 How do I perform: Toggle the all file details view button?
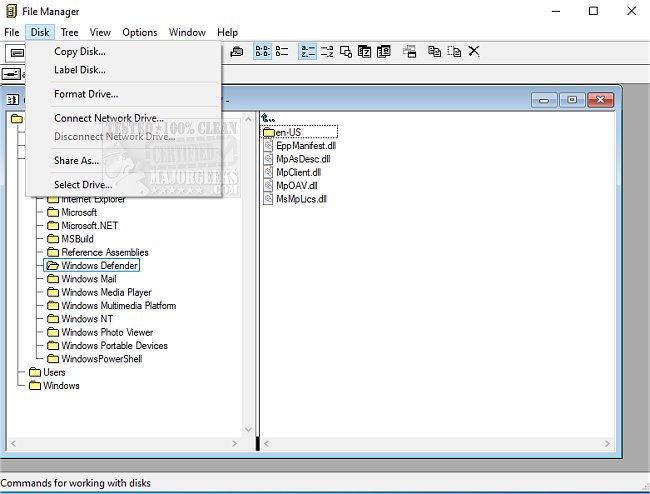click(x=283, y=51)
